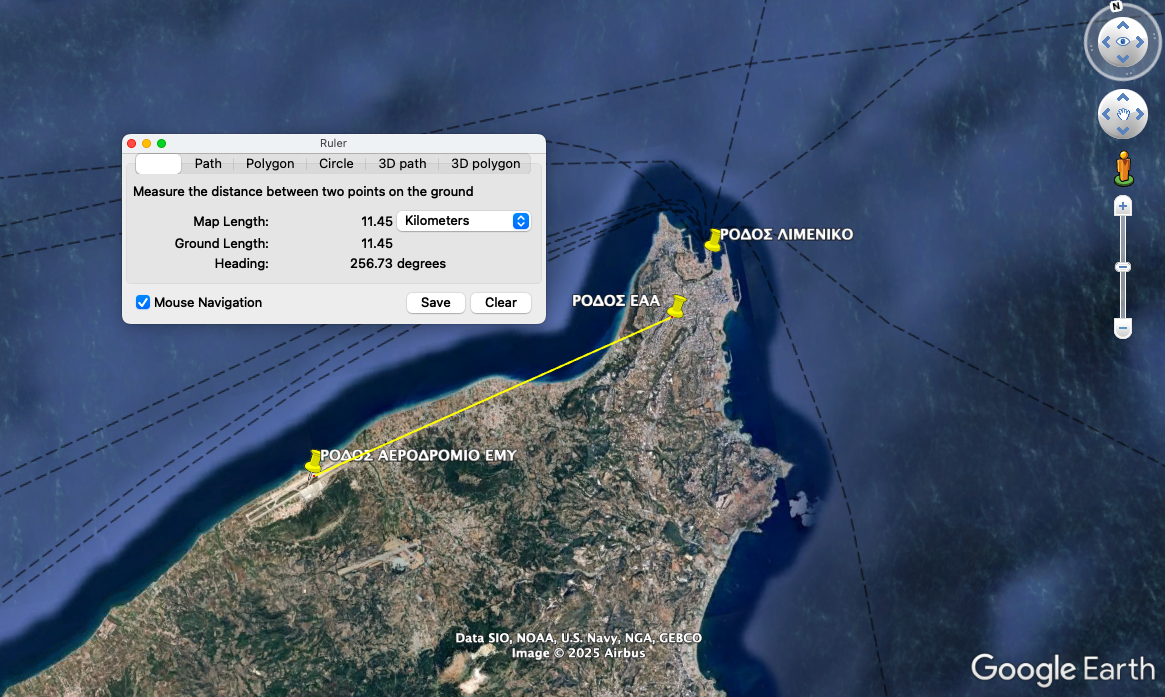Click look-down arrow on the eye joystick

pos(1123,59)
